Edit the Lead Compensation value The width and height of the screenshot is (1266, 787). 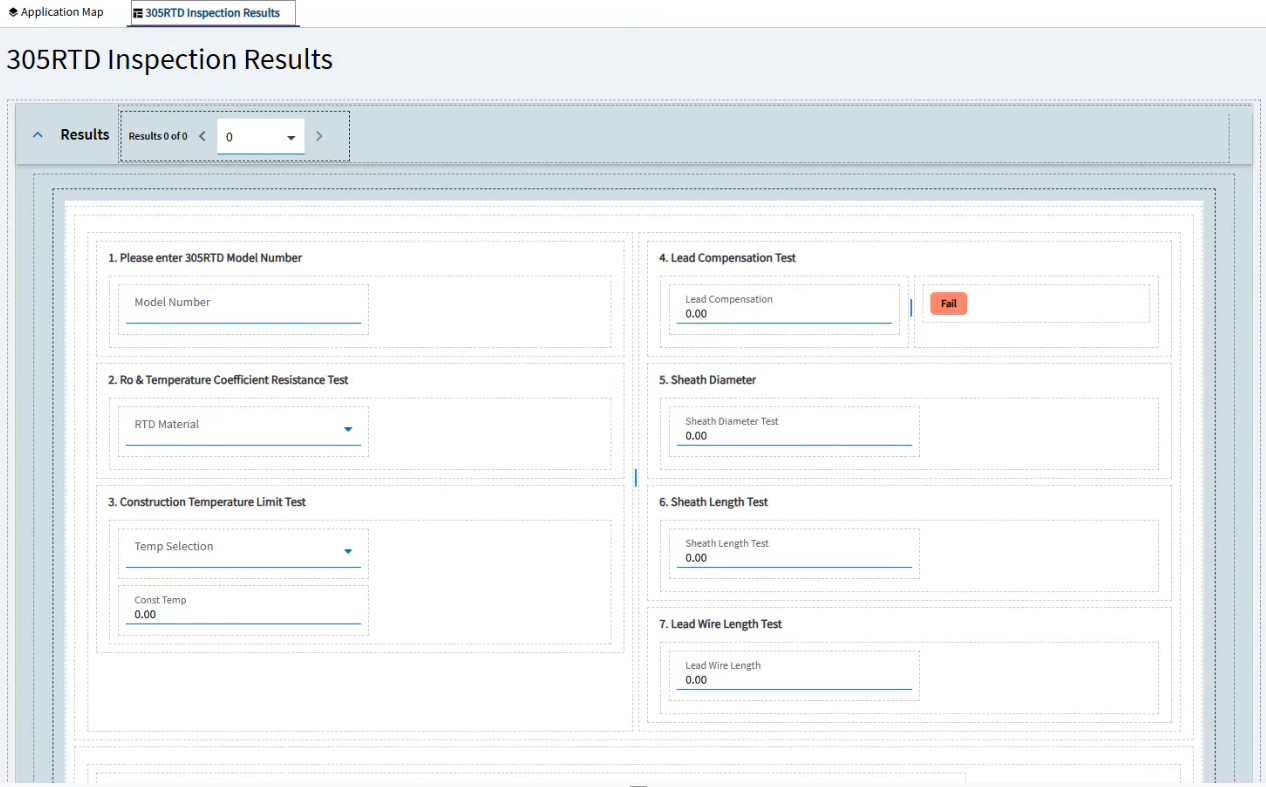click(783, 313)
